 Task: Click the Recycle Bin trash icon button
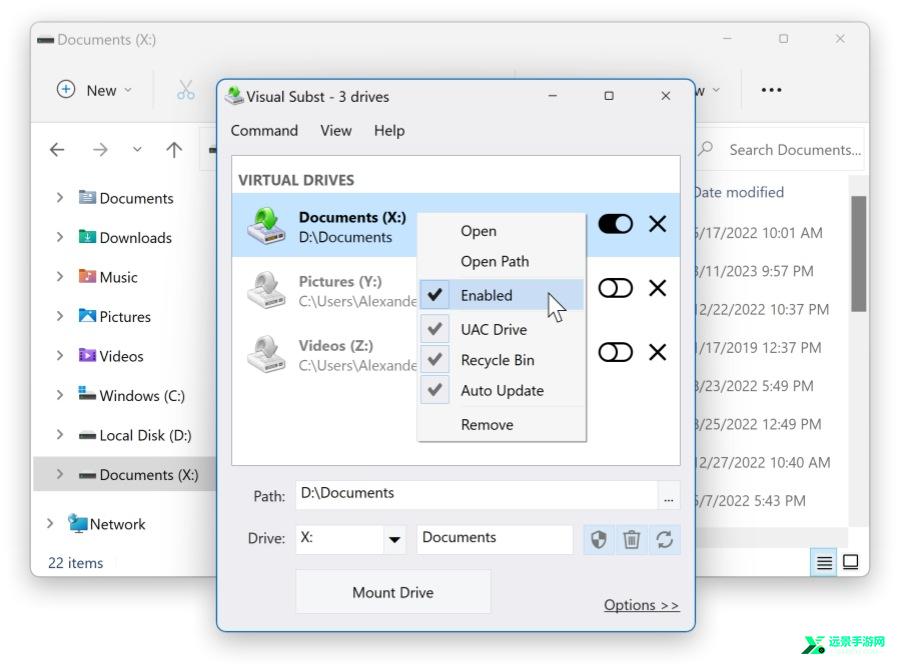631,540
